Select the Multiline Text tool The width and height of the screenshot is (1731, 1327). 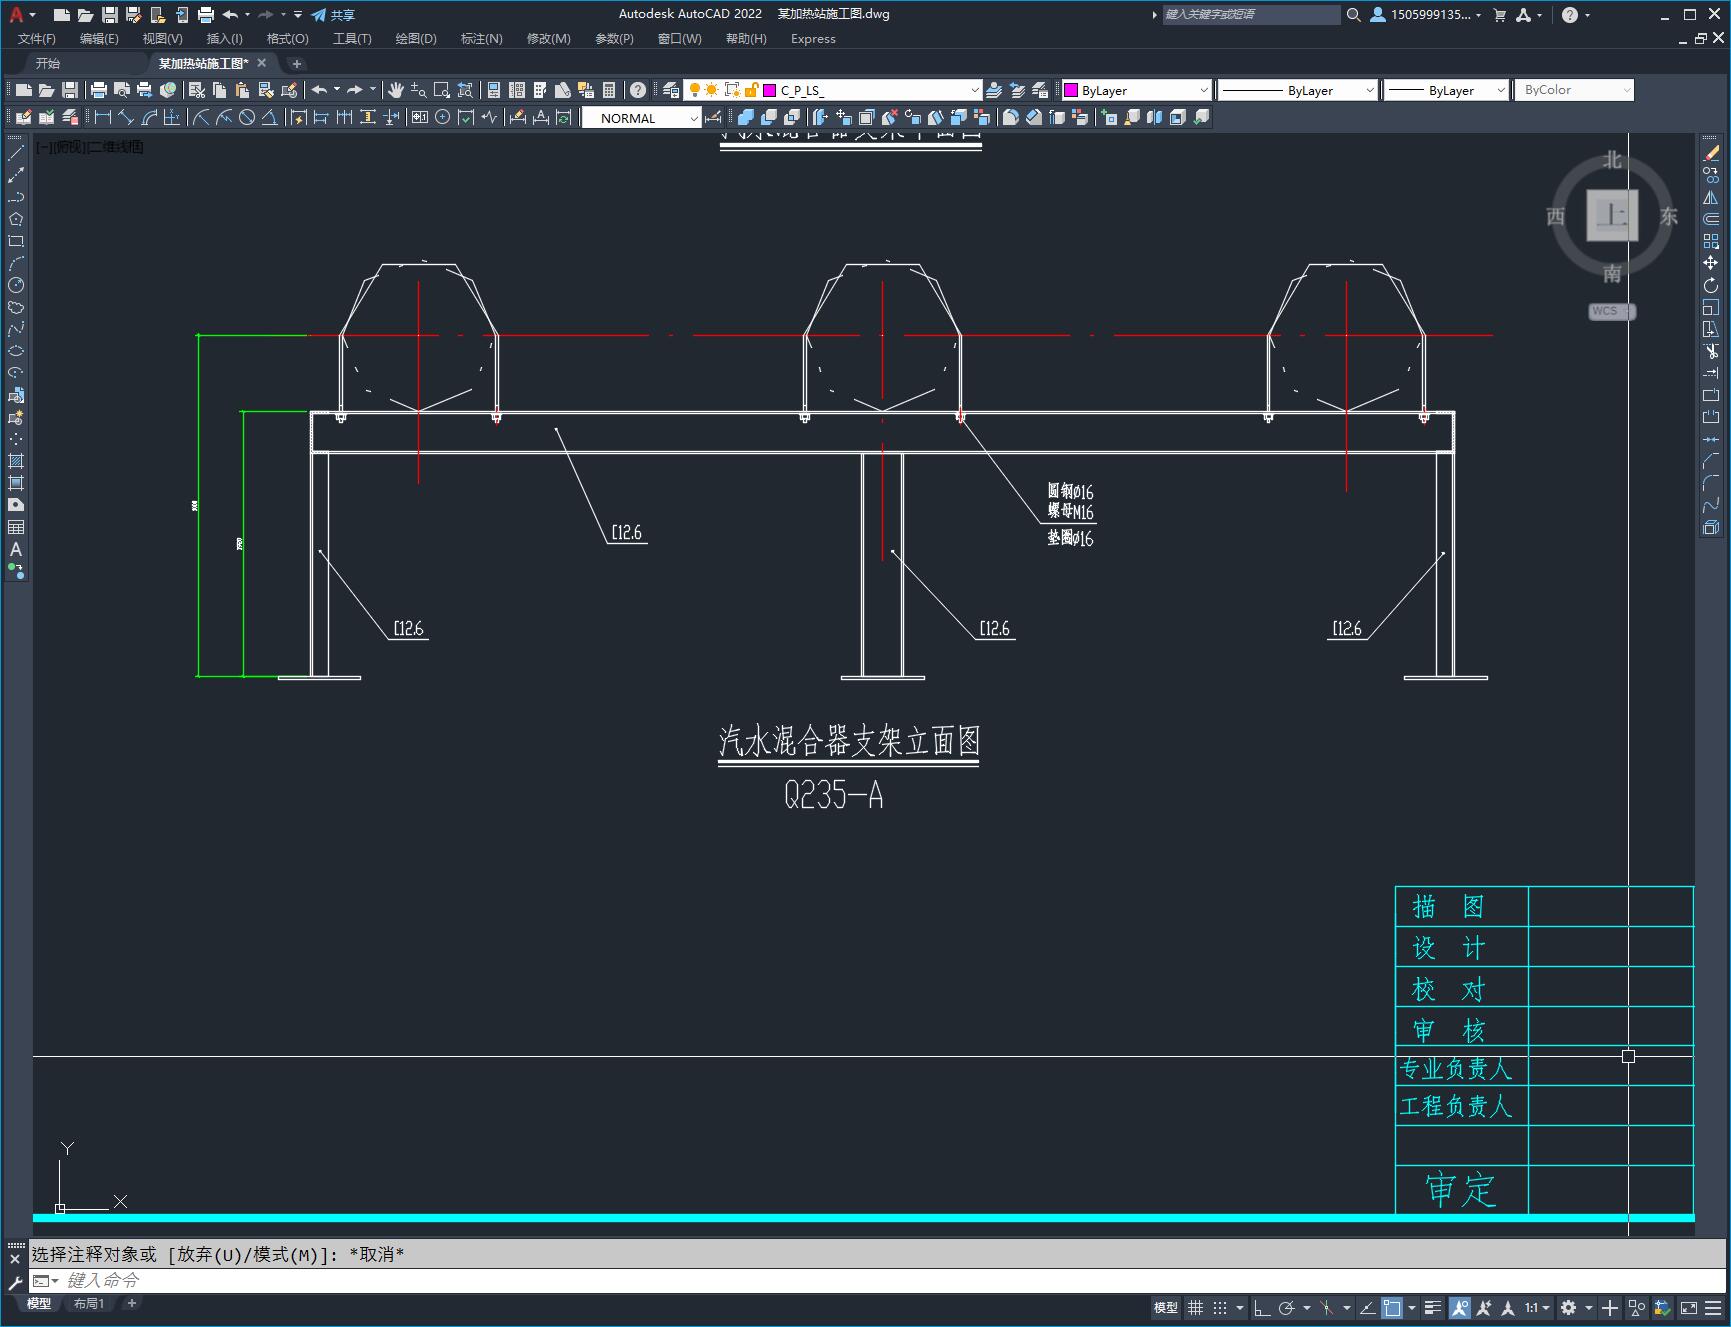pos(16,549)
